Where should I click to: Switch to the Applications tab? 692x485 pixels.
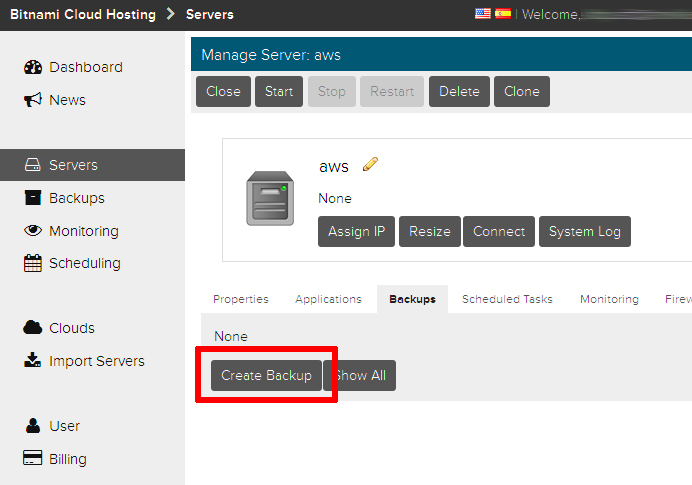[x=328, y=299]
